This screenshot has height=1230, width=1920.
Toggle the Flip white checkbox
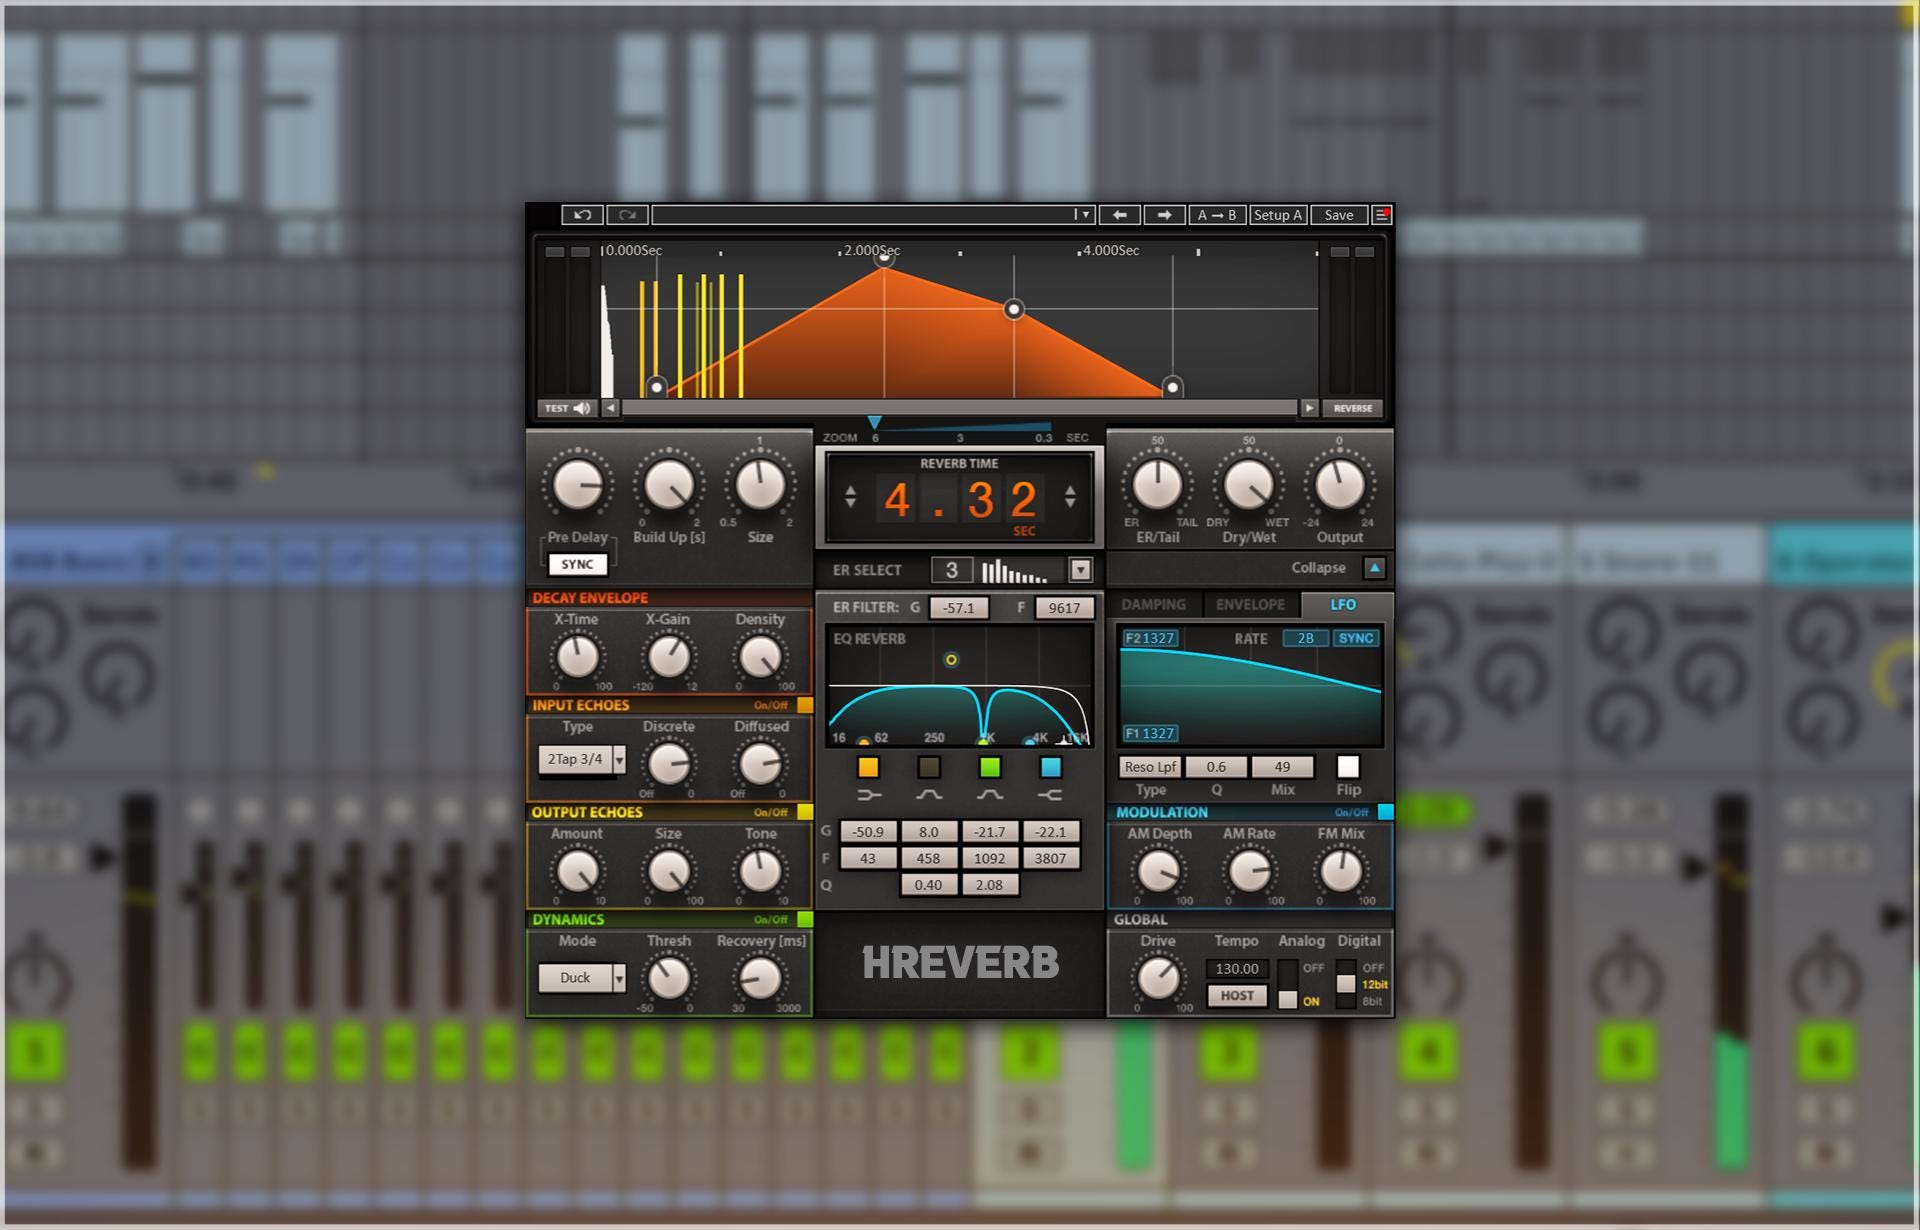click(1348, 767)
